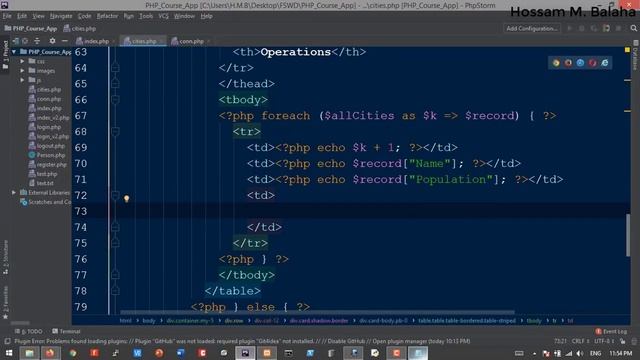Click PHP_Course_App breadcrumb in navigation bar

click(31, 29)
